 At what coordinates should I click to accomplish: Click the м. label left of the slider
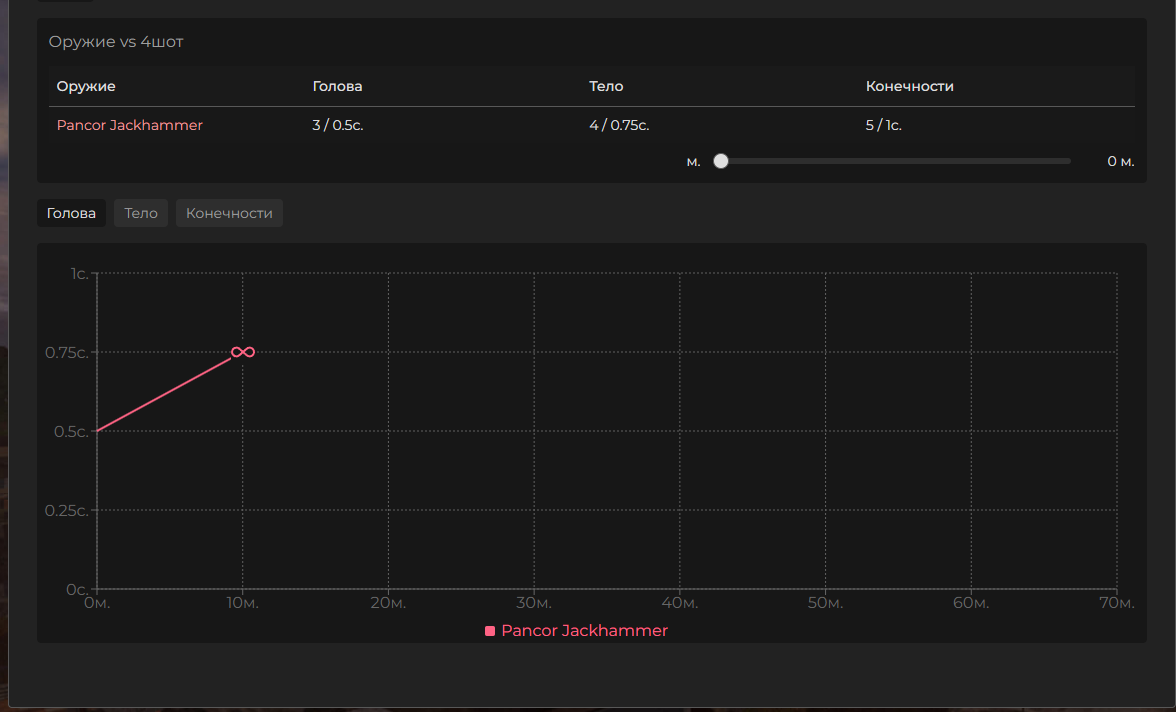coord(693,161)
